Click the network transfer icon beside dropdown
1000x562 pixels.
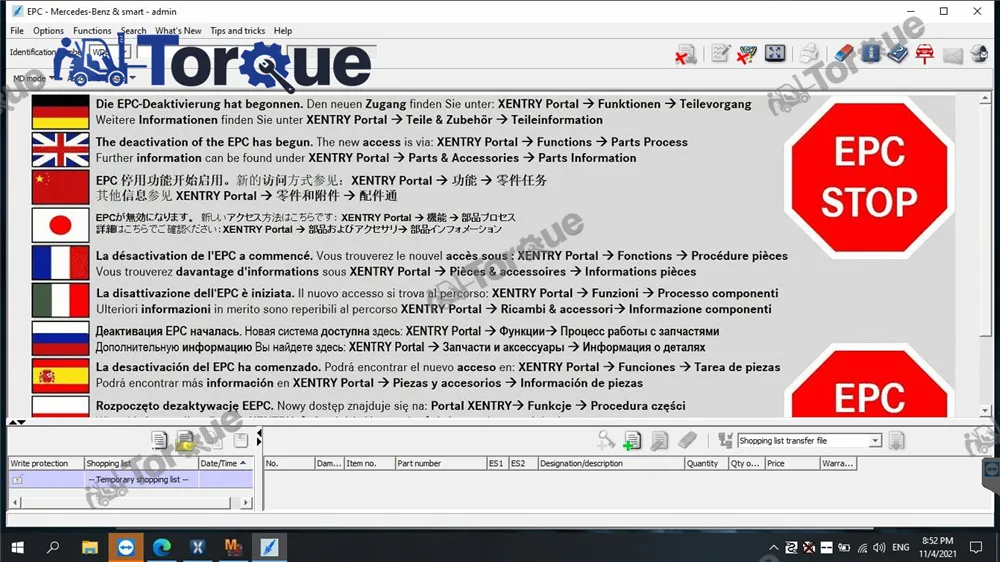pyautogui.click(x=725, y=440)
